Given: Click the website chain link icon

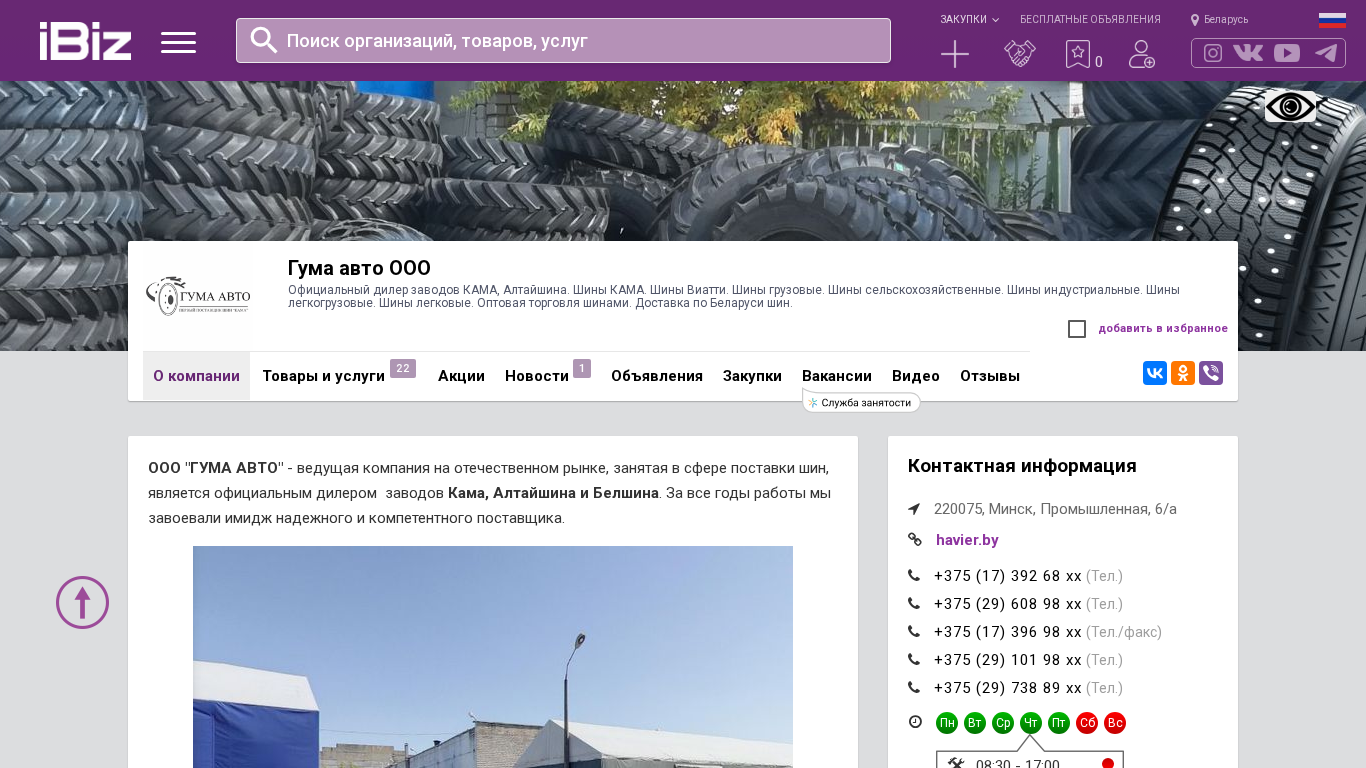Looking at the screenshot, I should point(915,540).
